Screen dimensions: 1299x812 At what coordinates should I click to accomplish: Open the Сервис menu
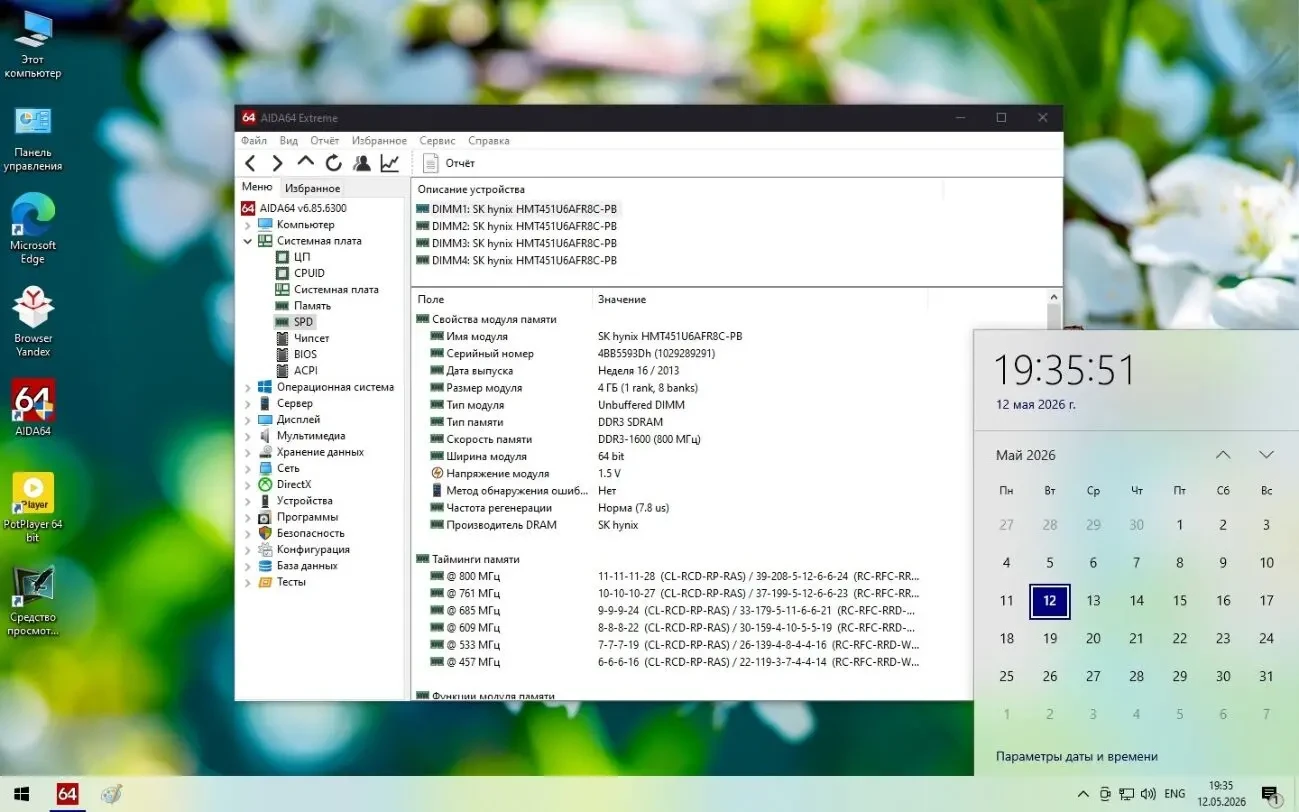click(437, 141)
